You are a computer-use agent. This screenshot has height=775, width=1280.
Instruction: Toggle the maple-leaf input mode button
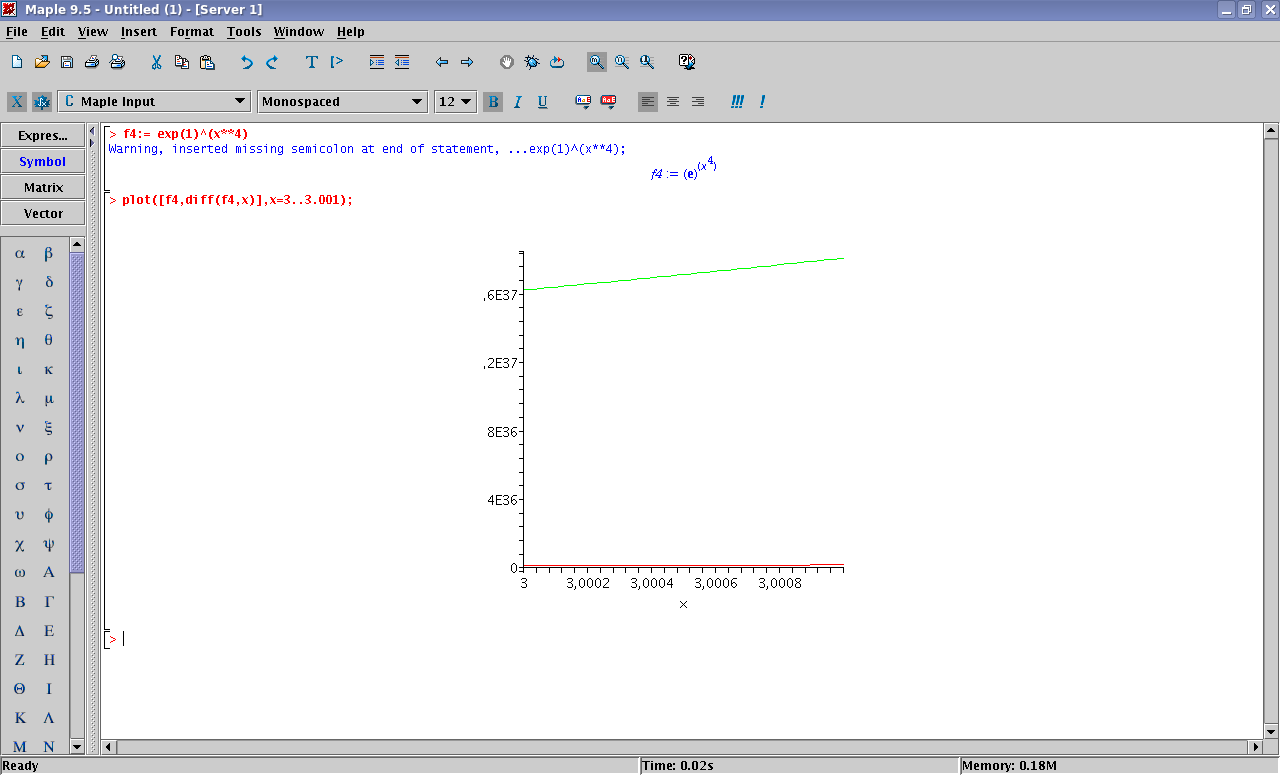42,102
